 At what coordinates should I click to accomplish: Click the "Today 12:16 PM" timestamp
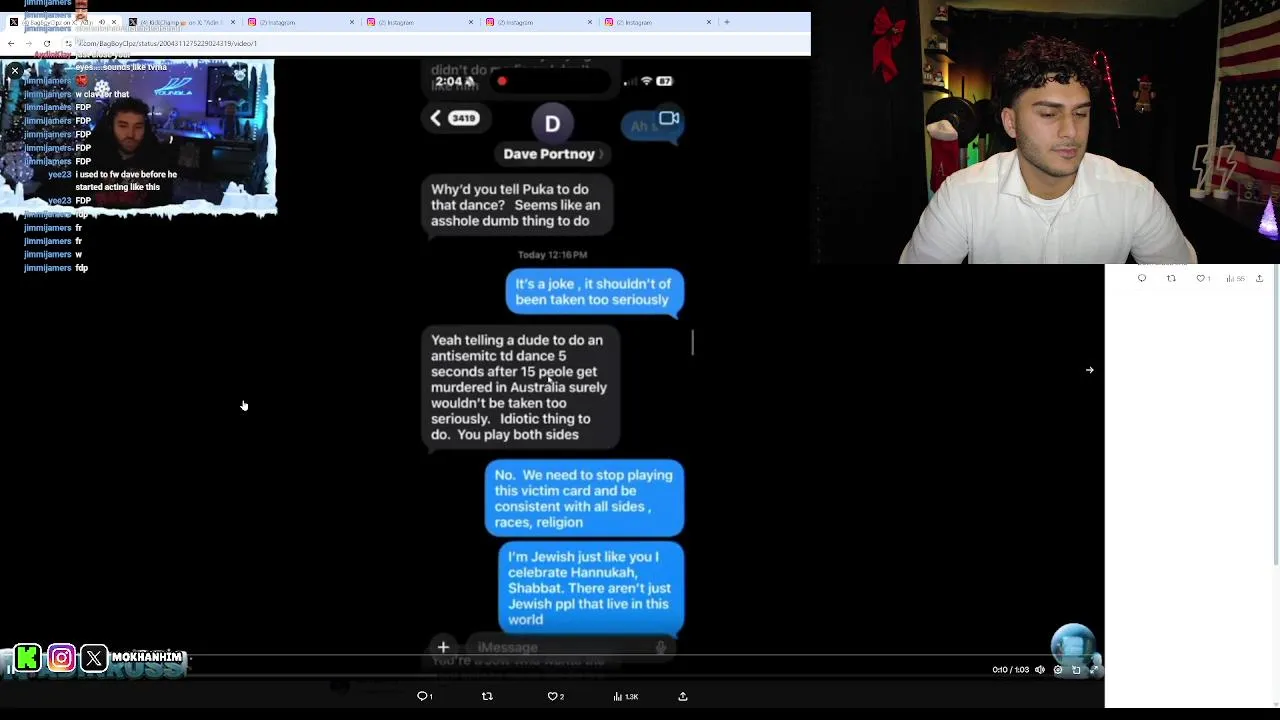(x=552, y=255)
